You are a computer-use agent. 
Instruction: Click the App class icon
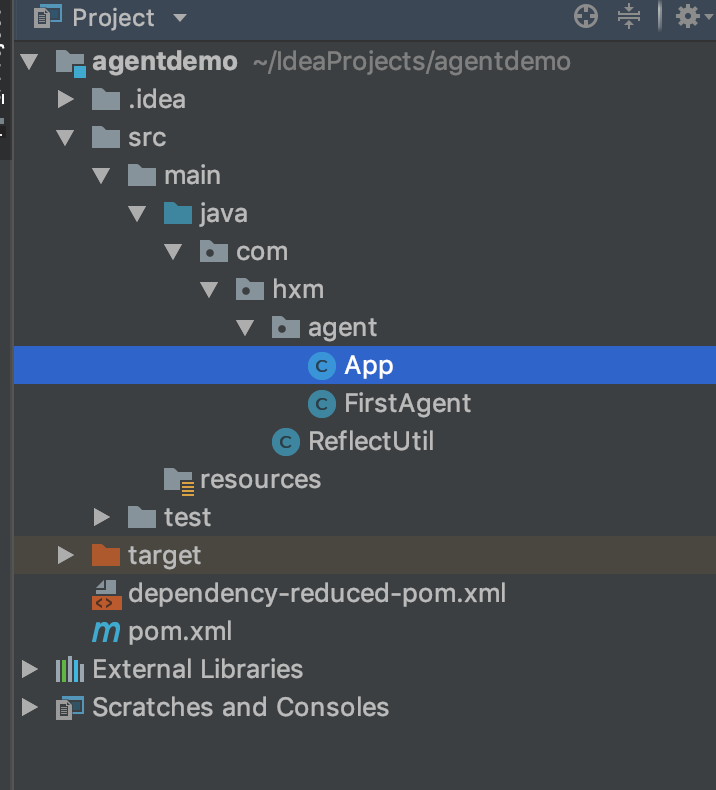pyautogui.click(x=321, y=366)
